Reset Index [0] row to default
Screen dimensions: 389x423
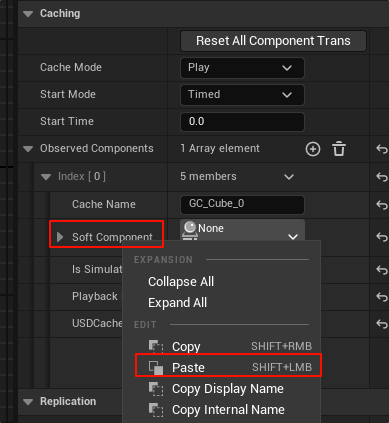click(382, 177)
